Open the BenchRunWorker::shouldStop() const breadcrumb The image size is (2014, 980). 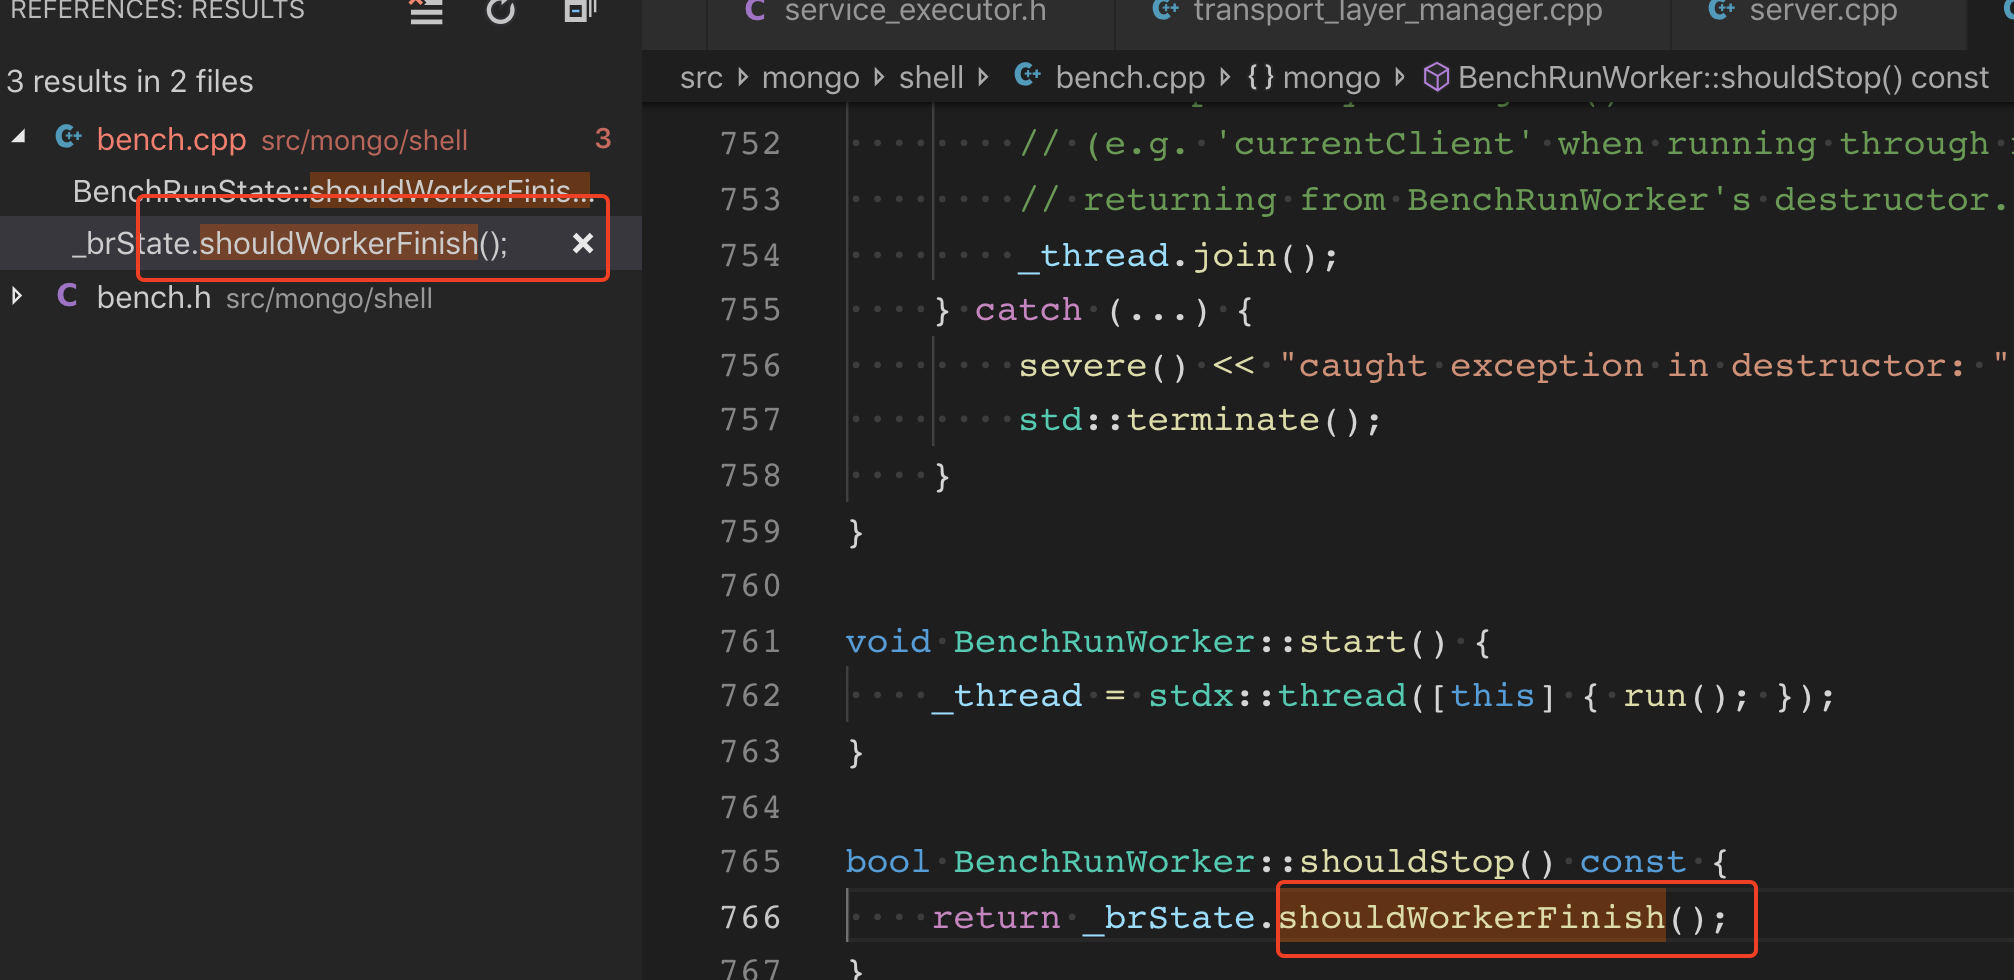[x=1723, y=77]
